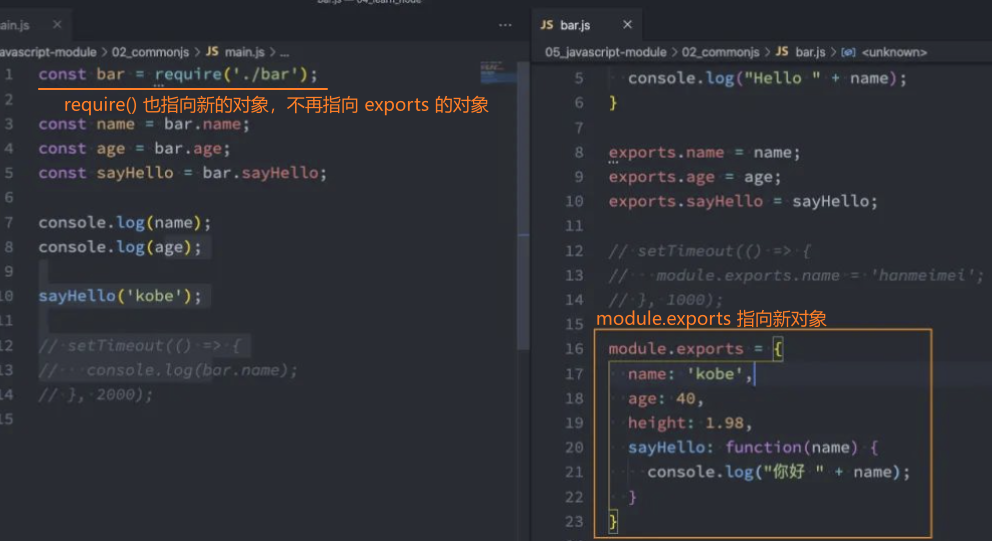992x541 pixels.
Task: Close the bar.js editor tab
Action: click(x=627, y=24)
